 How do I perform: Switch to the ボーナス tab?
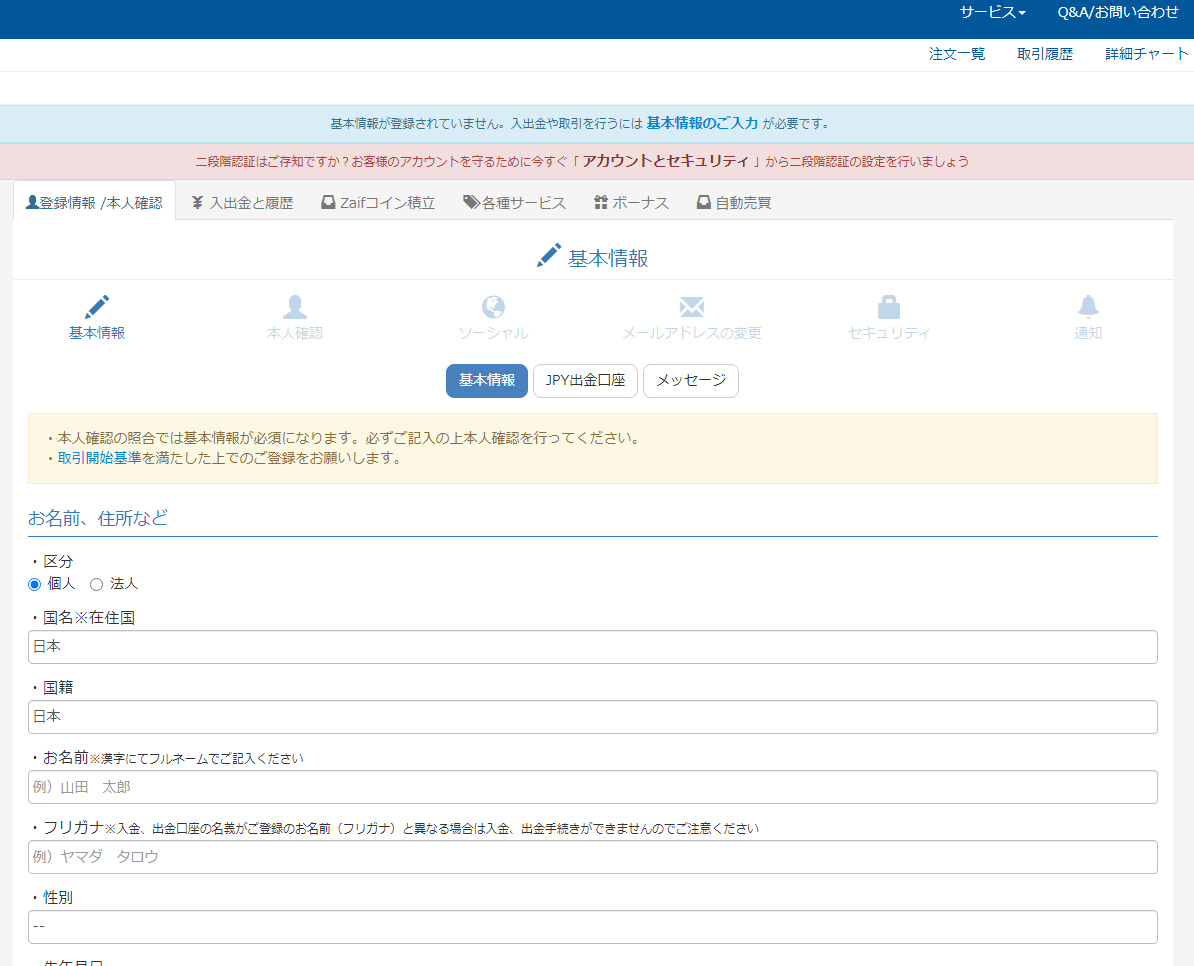coord(632,201)
